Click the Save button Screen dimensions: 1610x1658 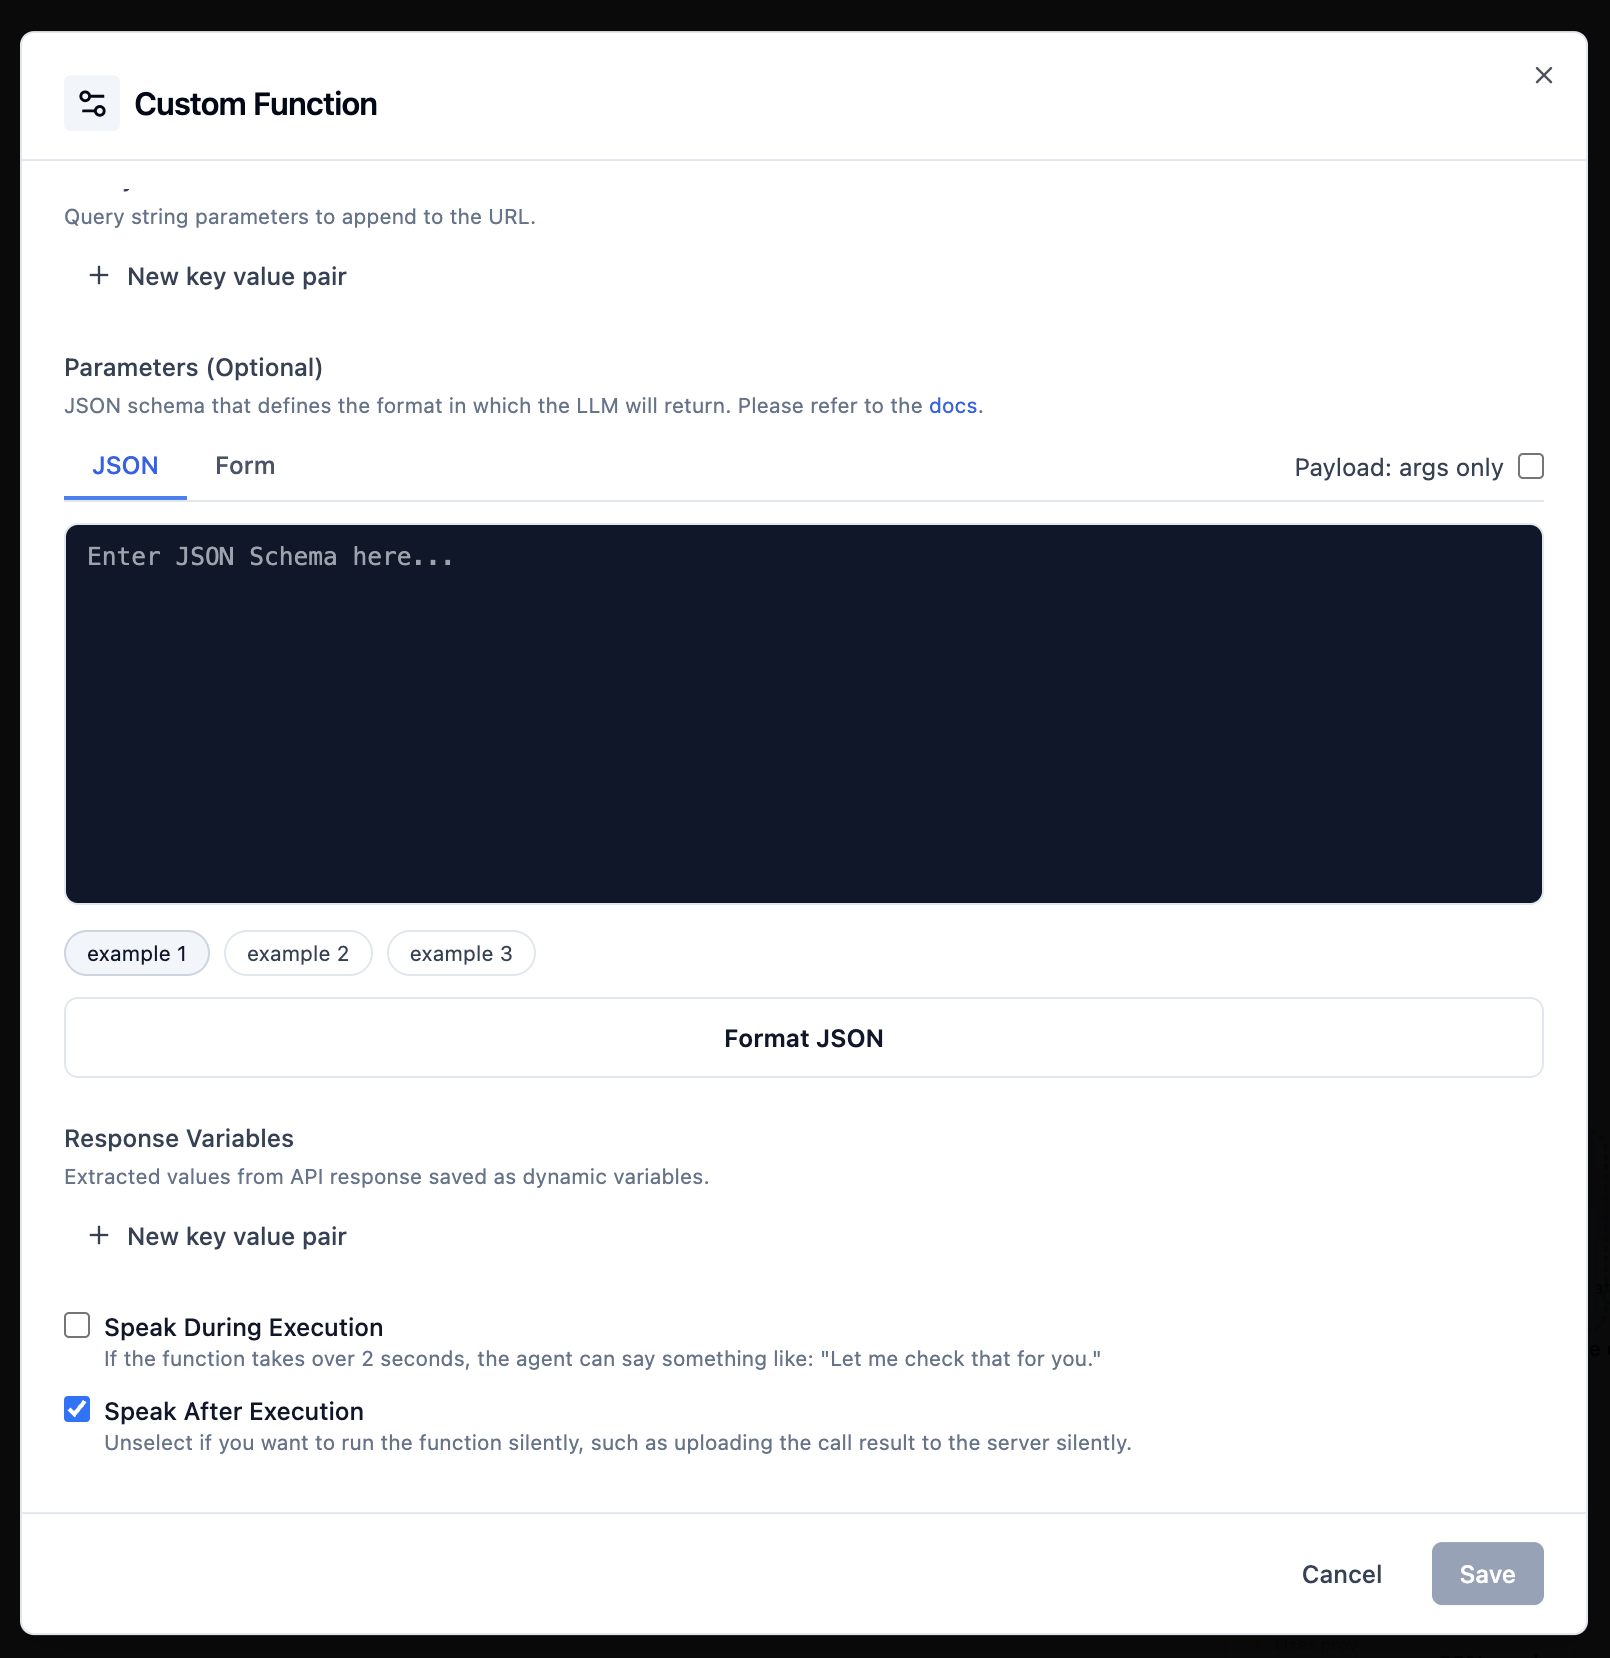point(1487,1573)
